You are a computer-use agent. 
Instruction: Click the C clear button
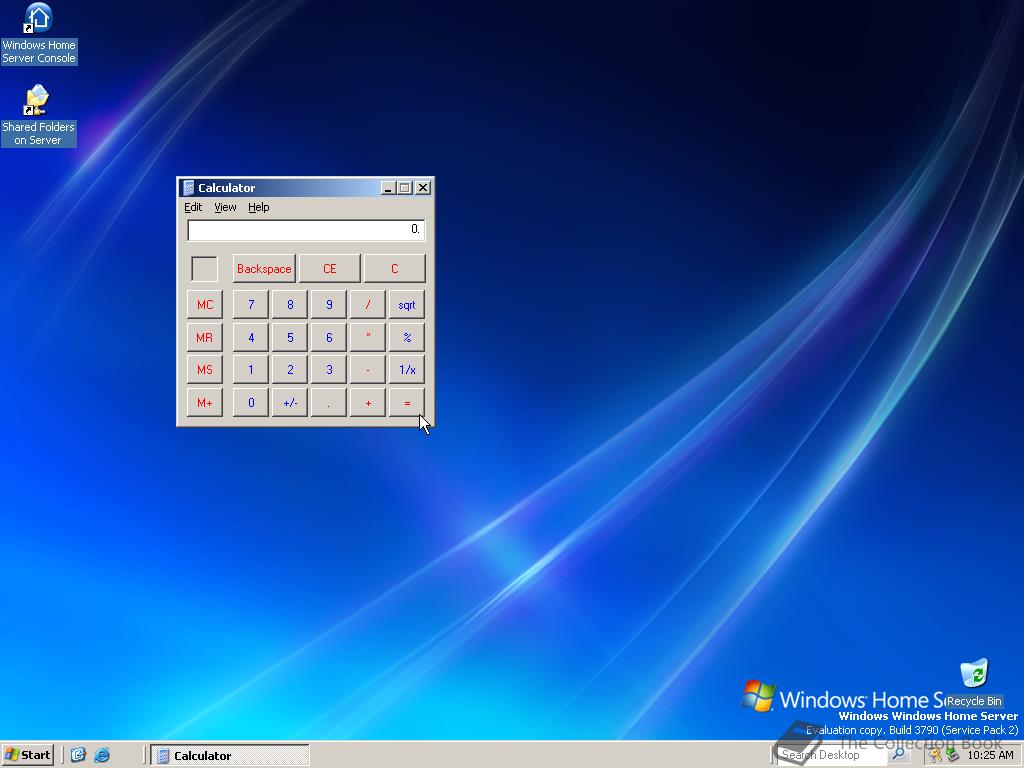coord(394,268)
